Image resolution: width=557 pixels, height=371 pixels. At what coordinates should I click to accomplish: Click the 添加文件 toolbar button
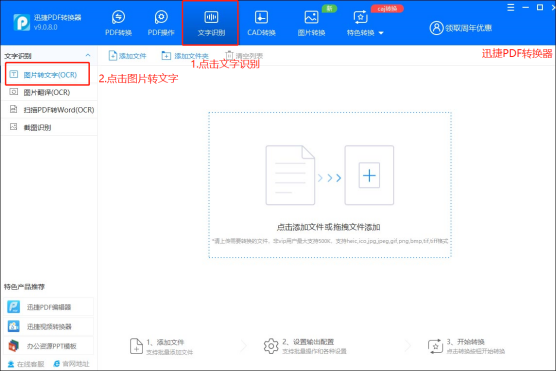[127, 56]
